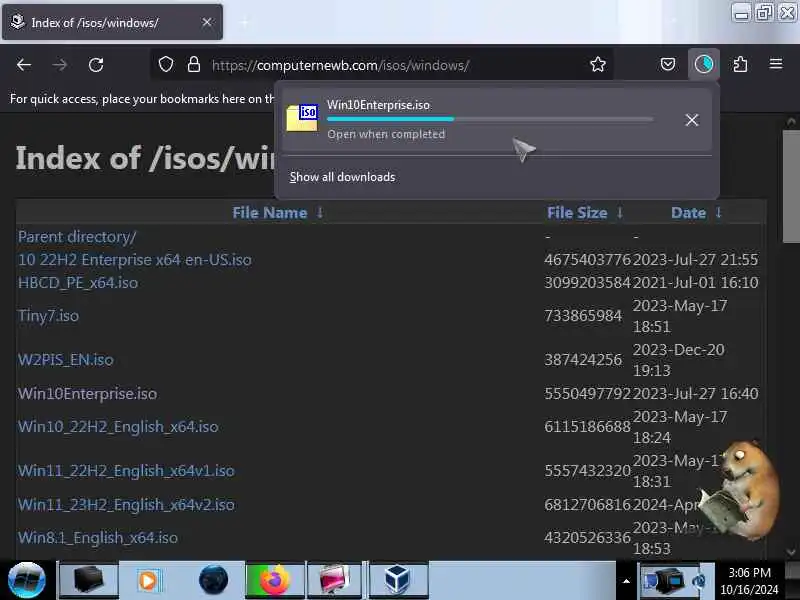Launch the media player taskbar icon
Viewport: 800px width, 600px height.
(x=148, y=580)
